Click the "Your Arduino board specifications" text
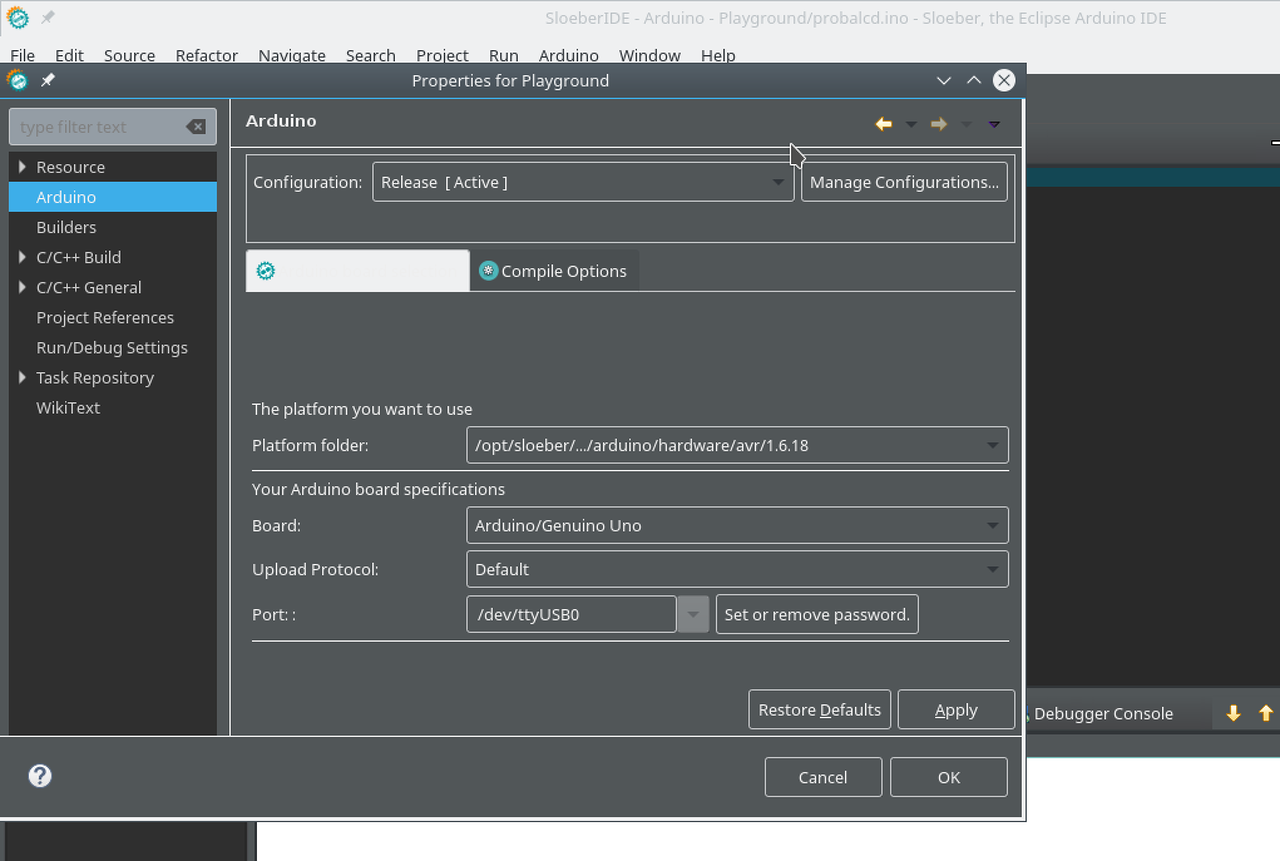Viewport: 1280px width, 861px height. pos(378,489)
